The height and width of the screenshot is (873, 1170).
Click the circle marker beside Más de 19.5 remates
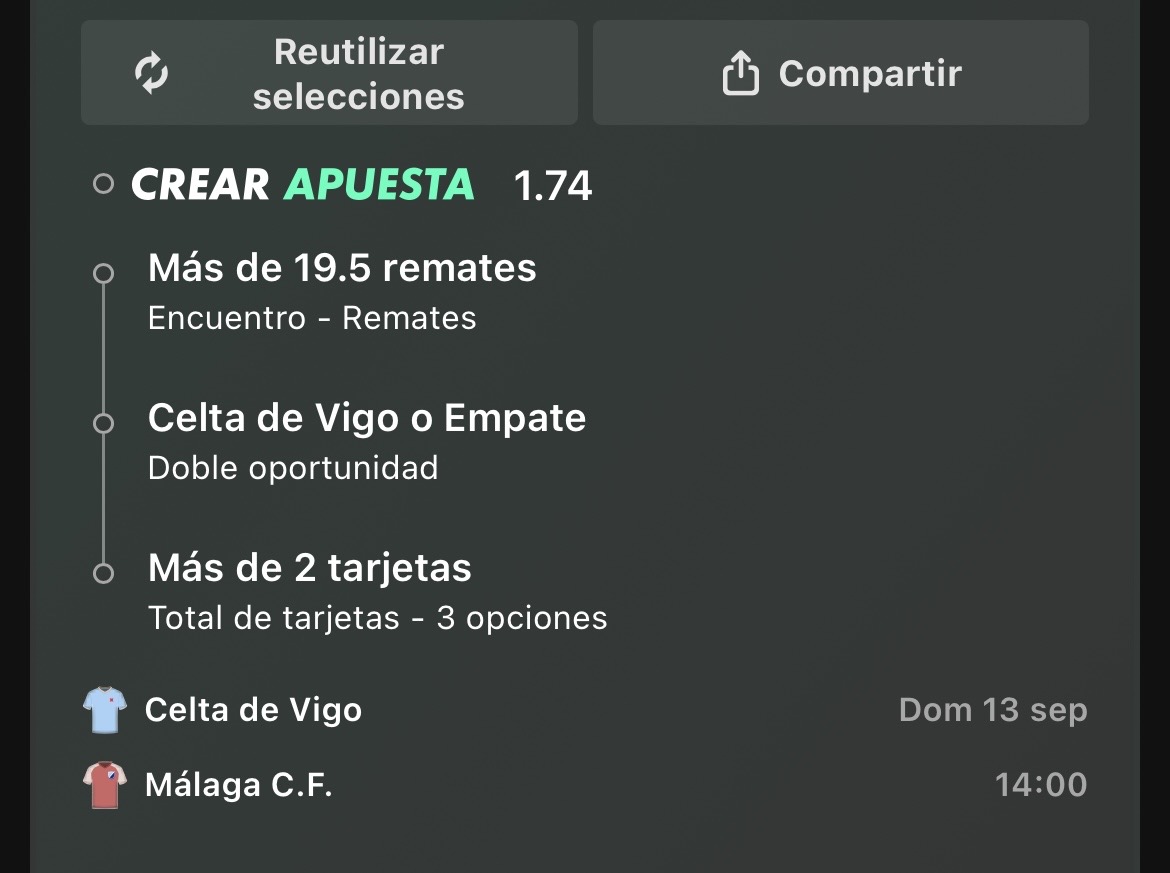(104, 273)
